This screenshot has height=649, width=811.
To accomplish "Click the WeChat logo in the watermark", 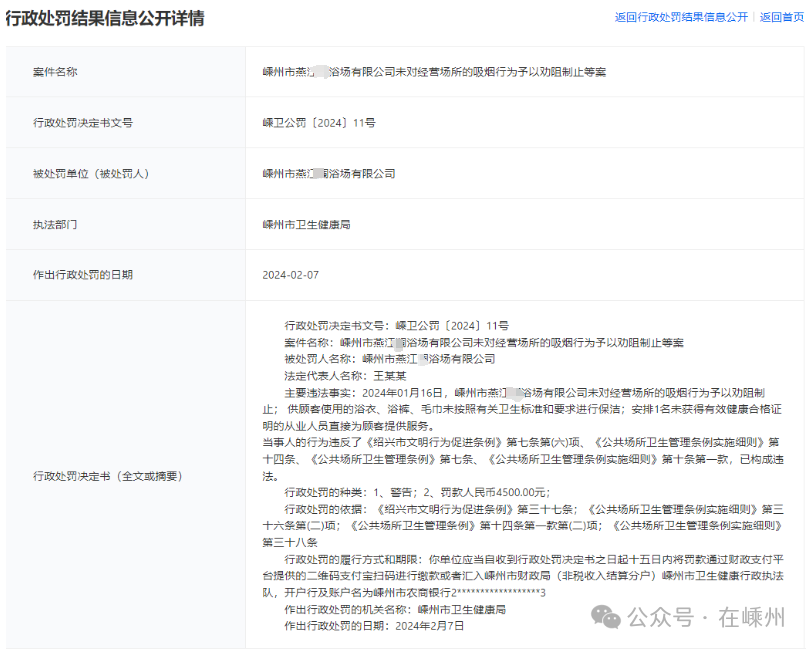I will point(606,616).
